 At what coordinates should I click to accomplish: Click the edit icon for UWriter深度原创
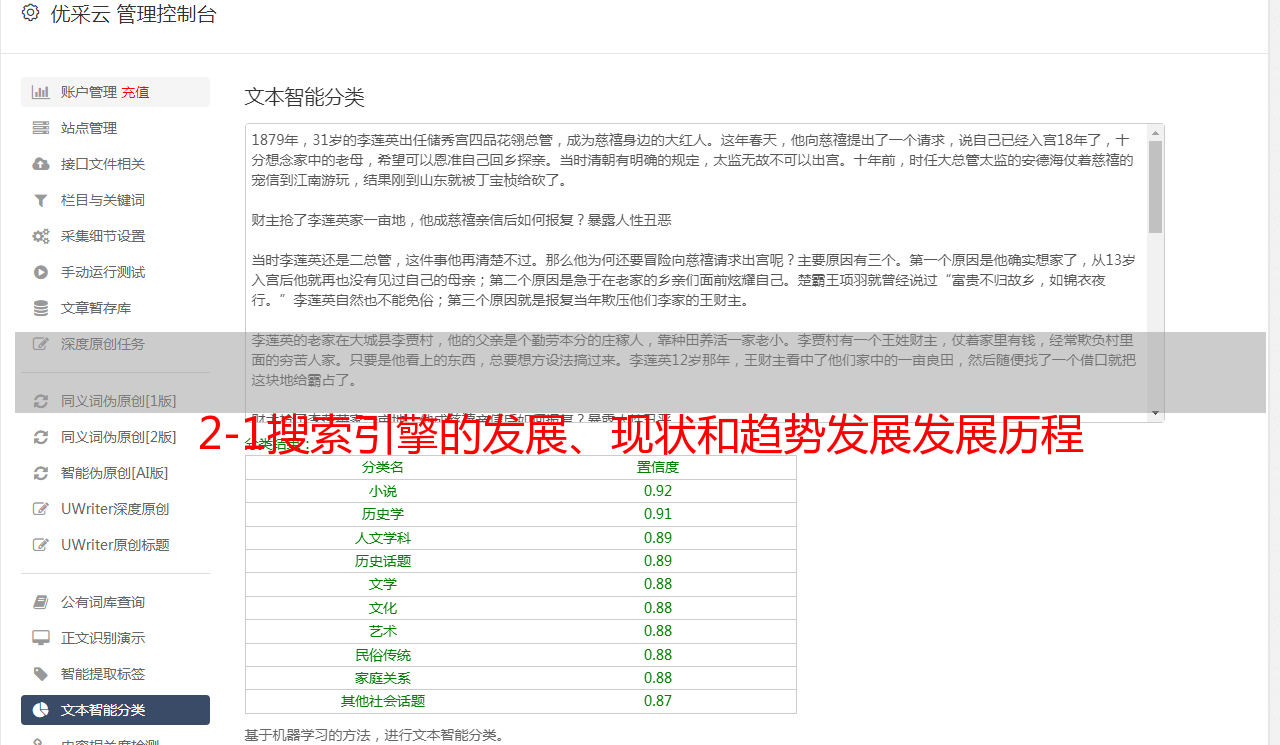(x=41, y=509)
